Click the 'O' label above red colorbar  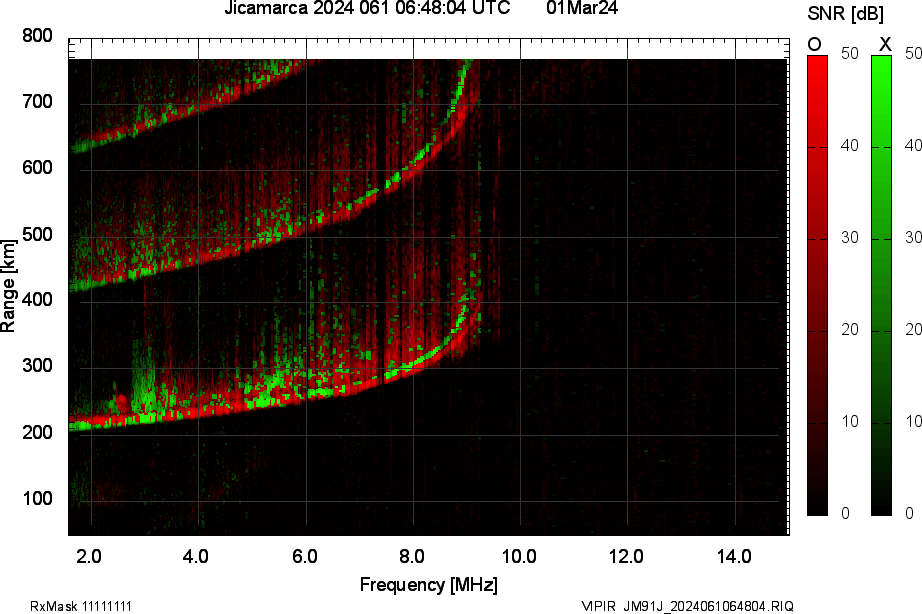(x=814, y=44)
